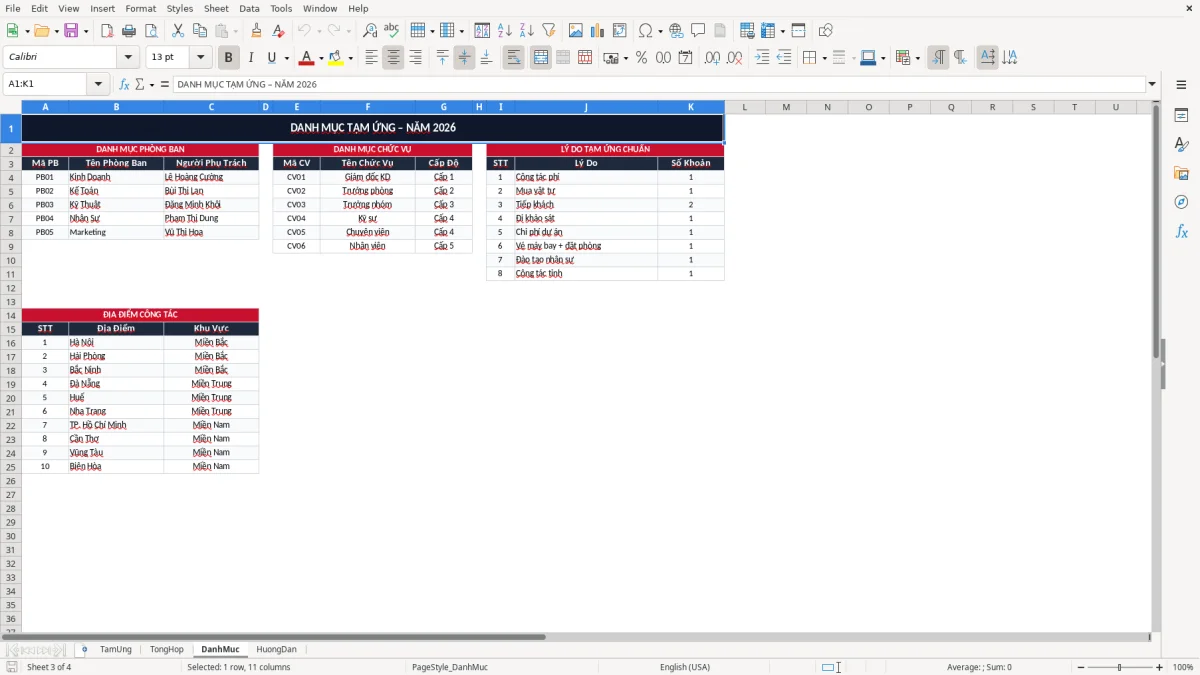Toggle Italic formatting
Viewport: 1200px width, 675px height.
pyautogui.click(x=251, y=58)
